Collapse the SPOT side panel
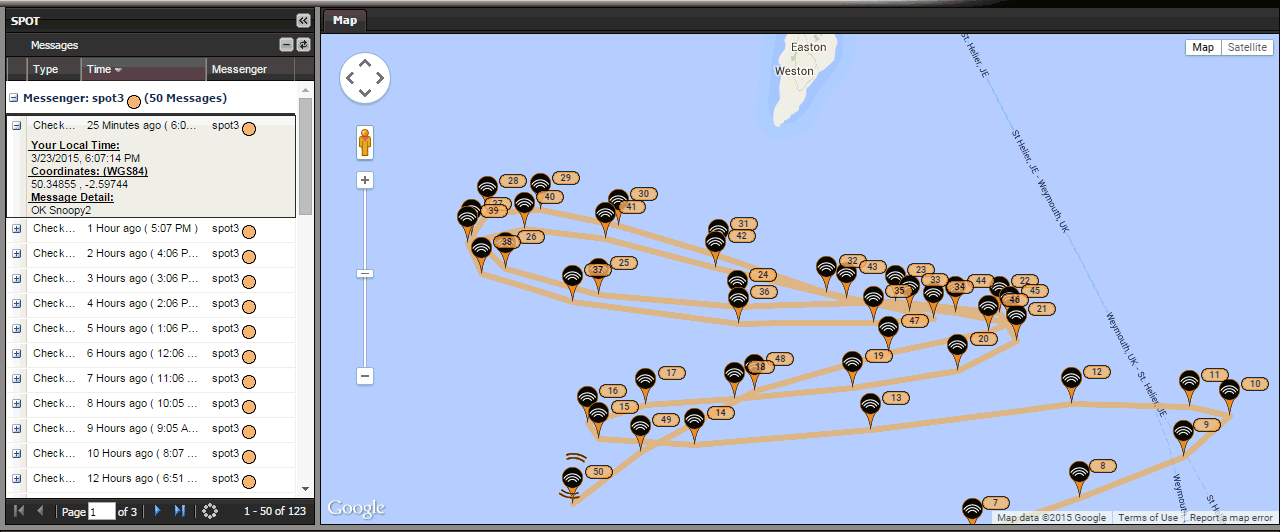This screenshot has width=1280, height=532. click(303, 20)
